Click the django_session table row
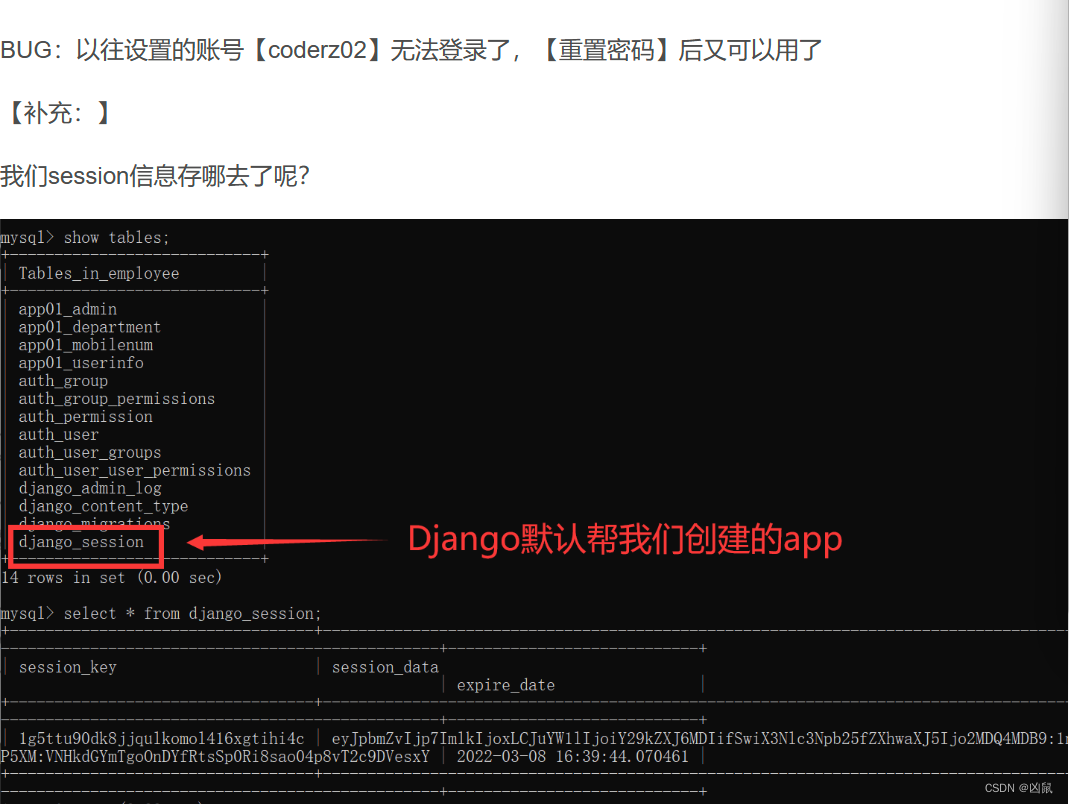1069x804 pixels. click(x=81, y=542)
